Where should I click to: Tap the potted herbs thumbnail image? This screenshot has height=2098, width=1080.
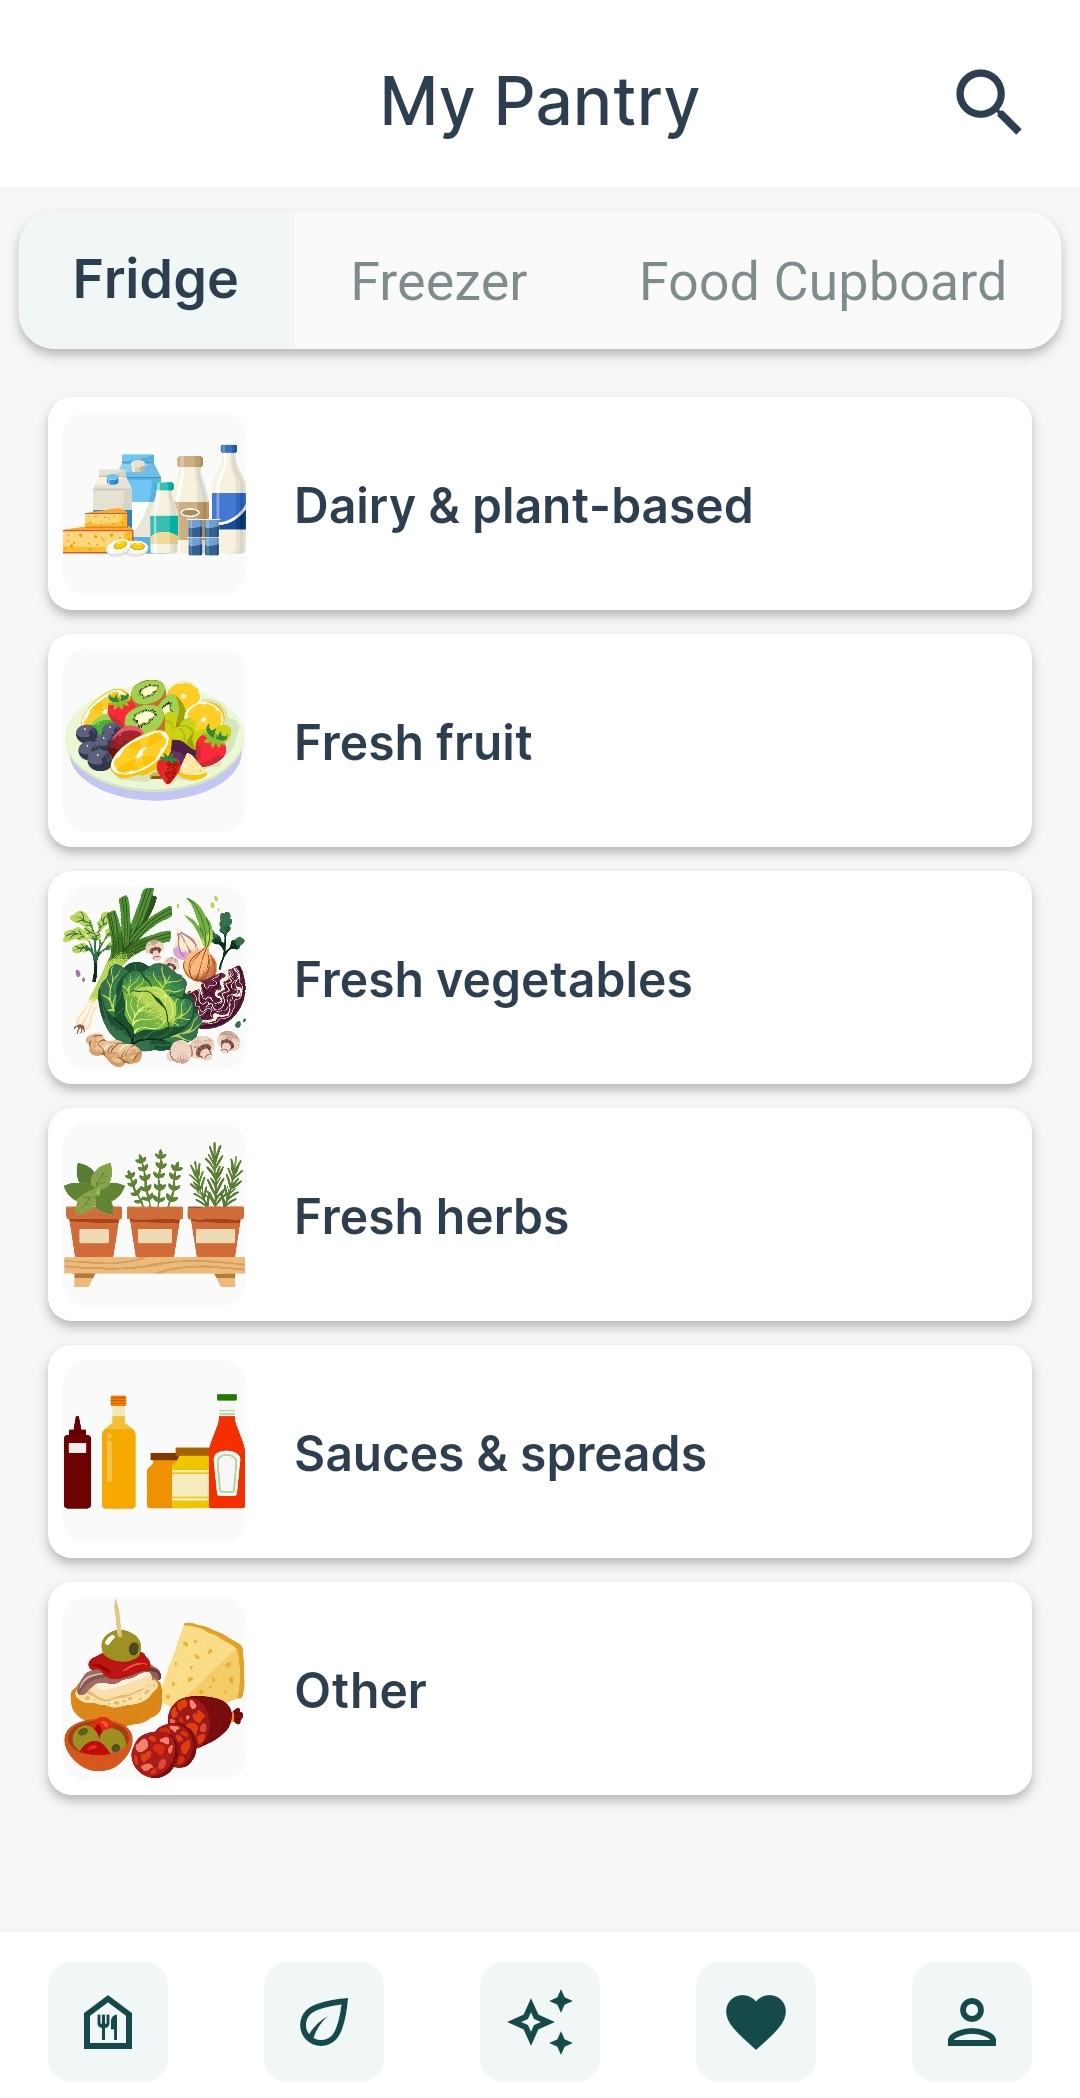coord(154,1215)
